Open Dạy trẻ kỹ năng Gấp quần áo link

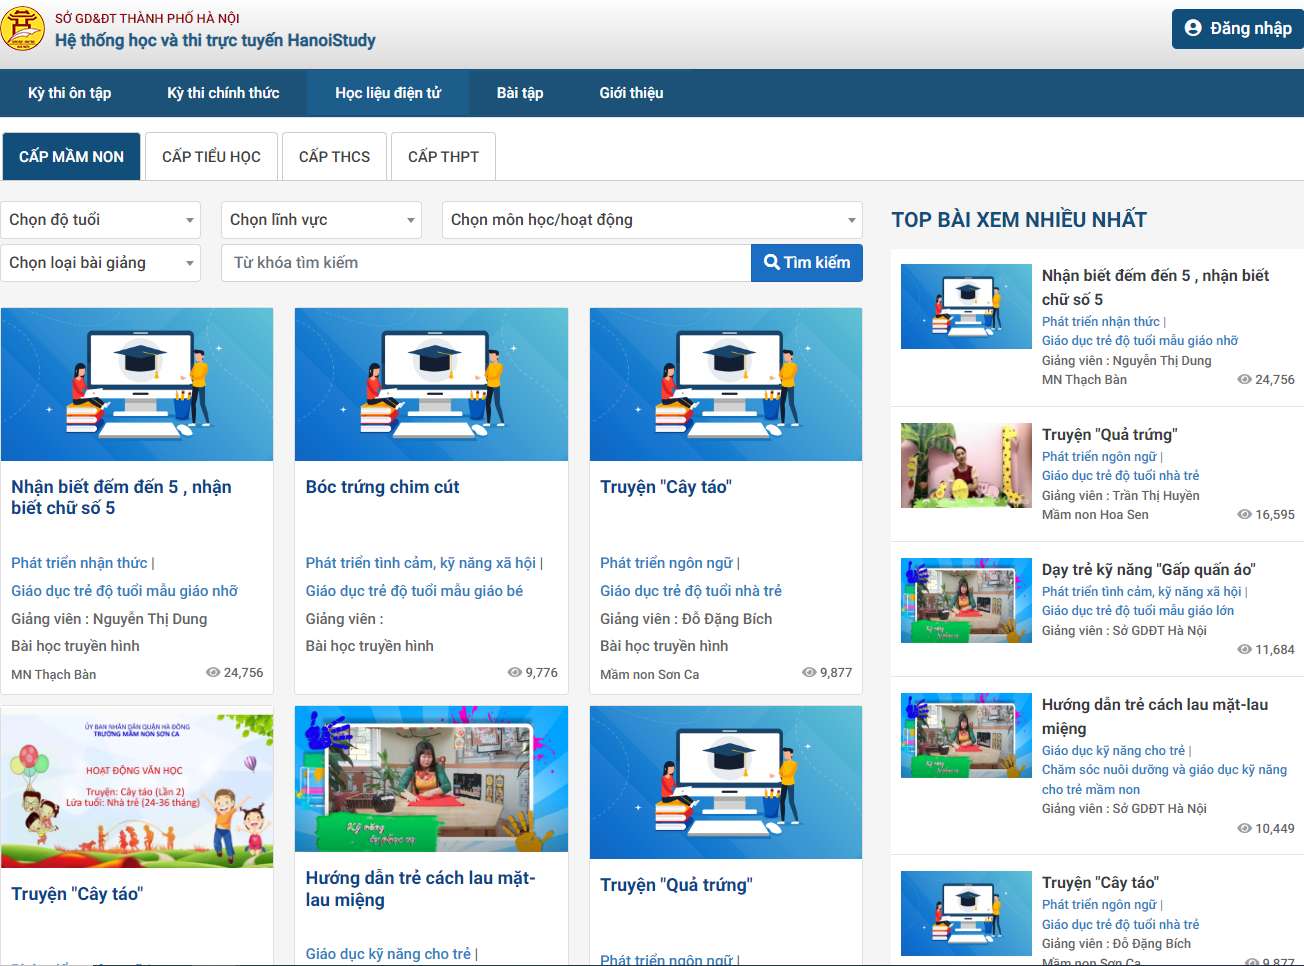pyautogui.click(x=1148, y=569)
